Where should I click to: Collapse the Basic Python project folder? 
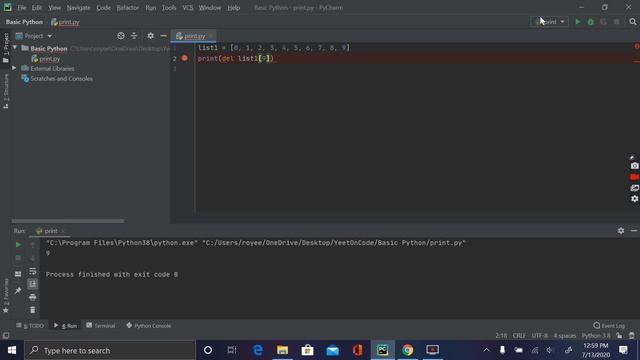pos(15,48)
